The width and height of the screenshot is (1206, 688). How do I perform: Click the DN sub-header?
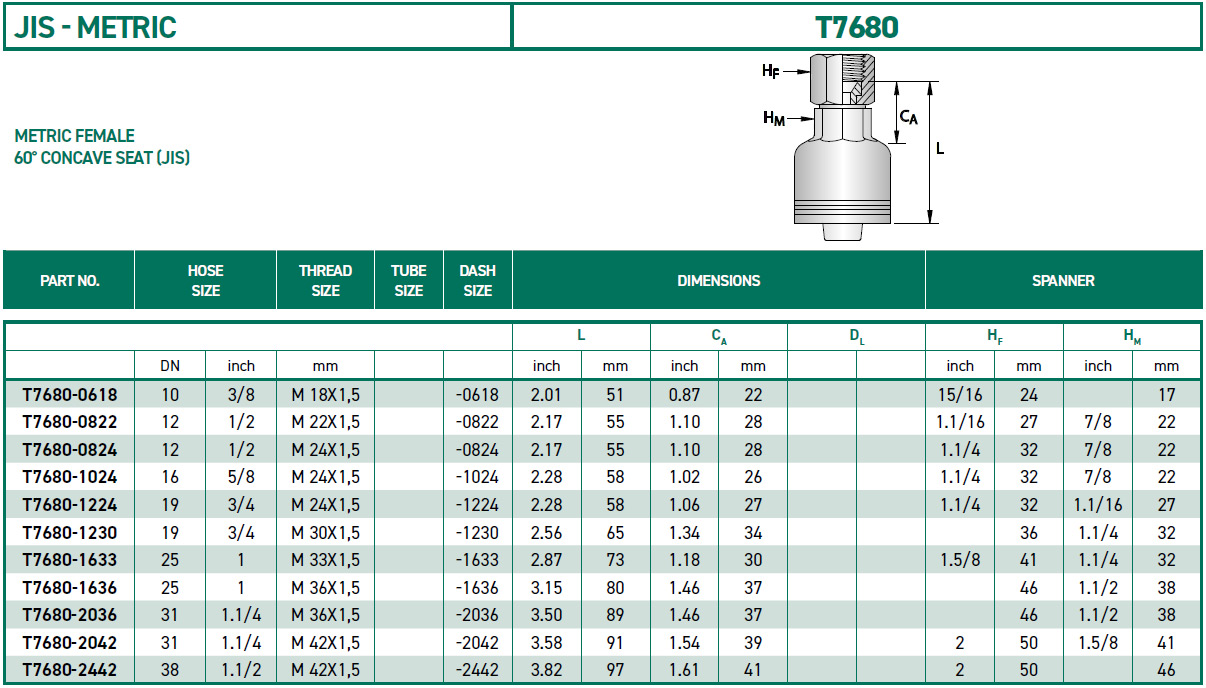click(170, 366)
